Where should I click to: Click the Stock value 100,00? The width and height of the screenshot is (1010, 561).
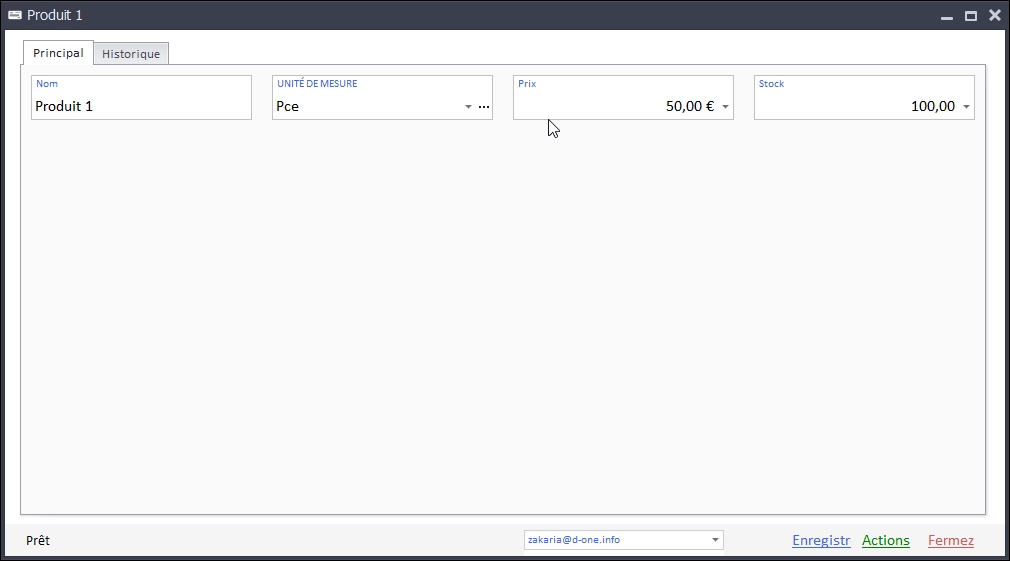coord(932,106)
